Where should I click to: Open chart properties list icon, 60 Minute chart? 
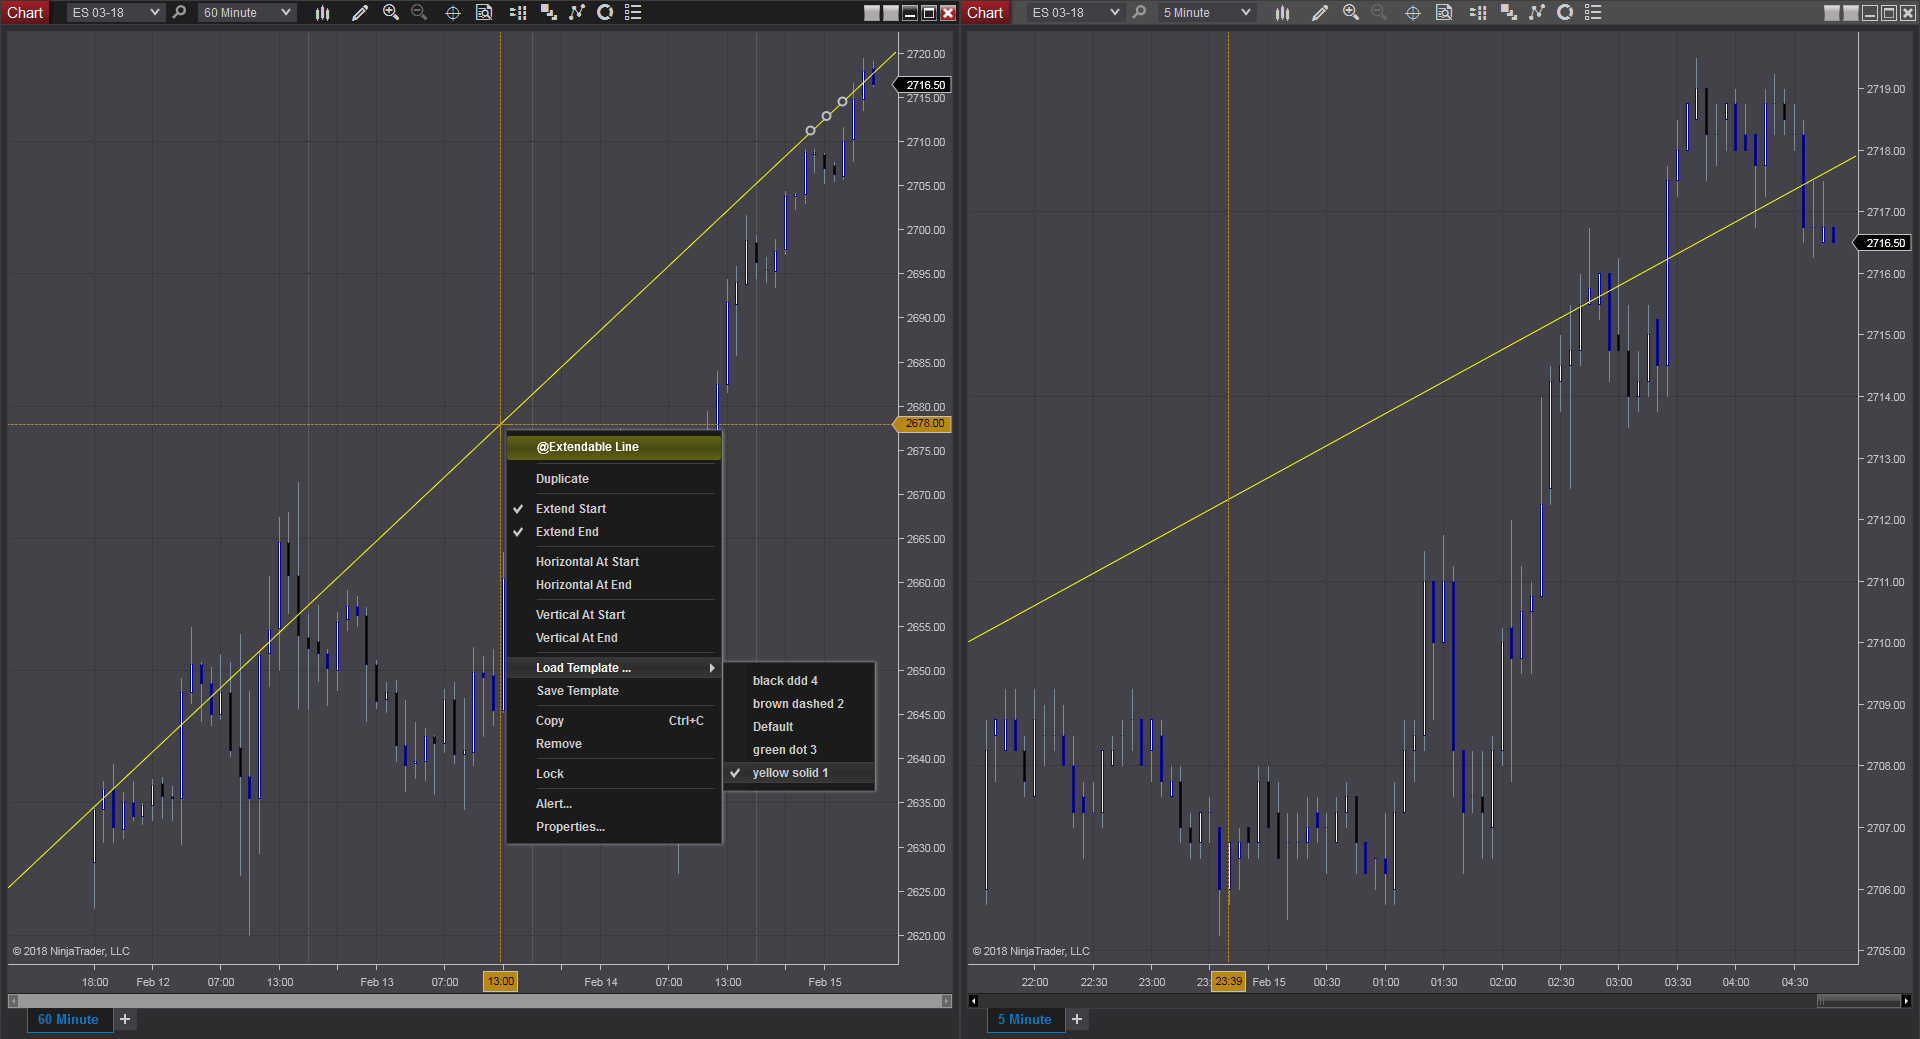[x=633, y=12]
